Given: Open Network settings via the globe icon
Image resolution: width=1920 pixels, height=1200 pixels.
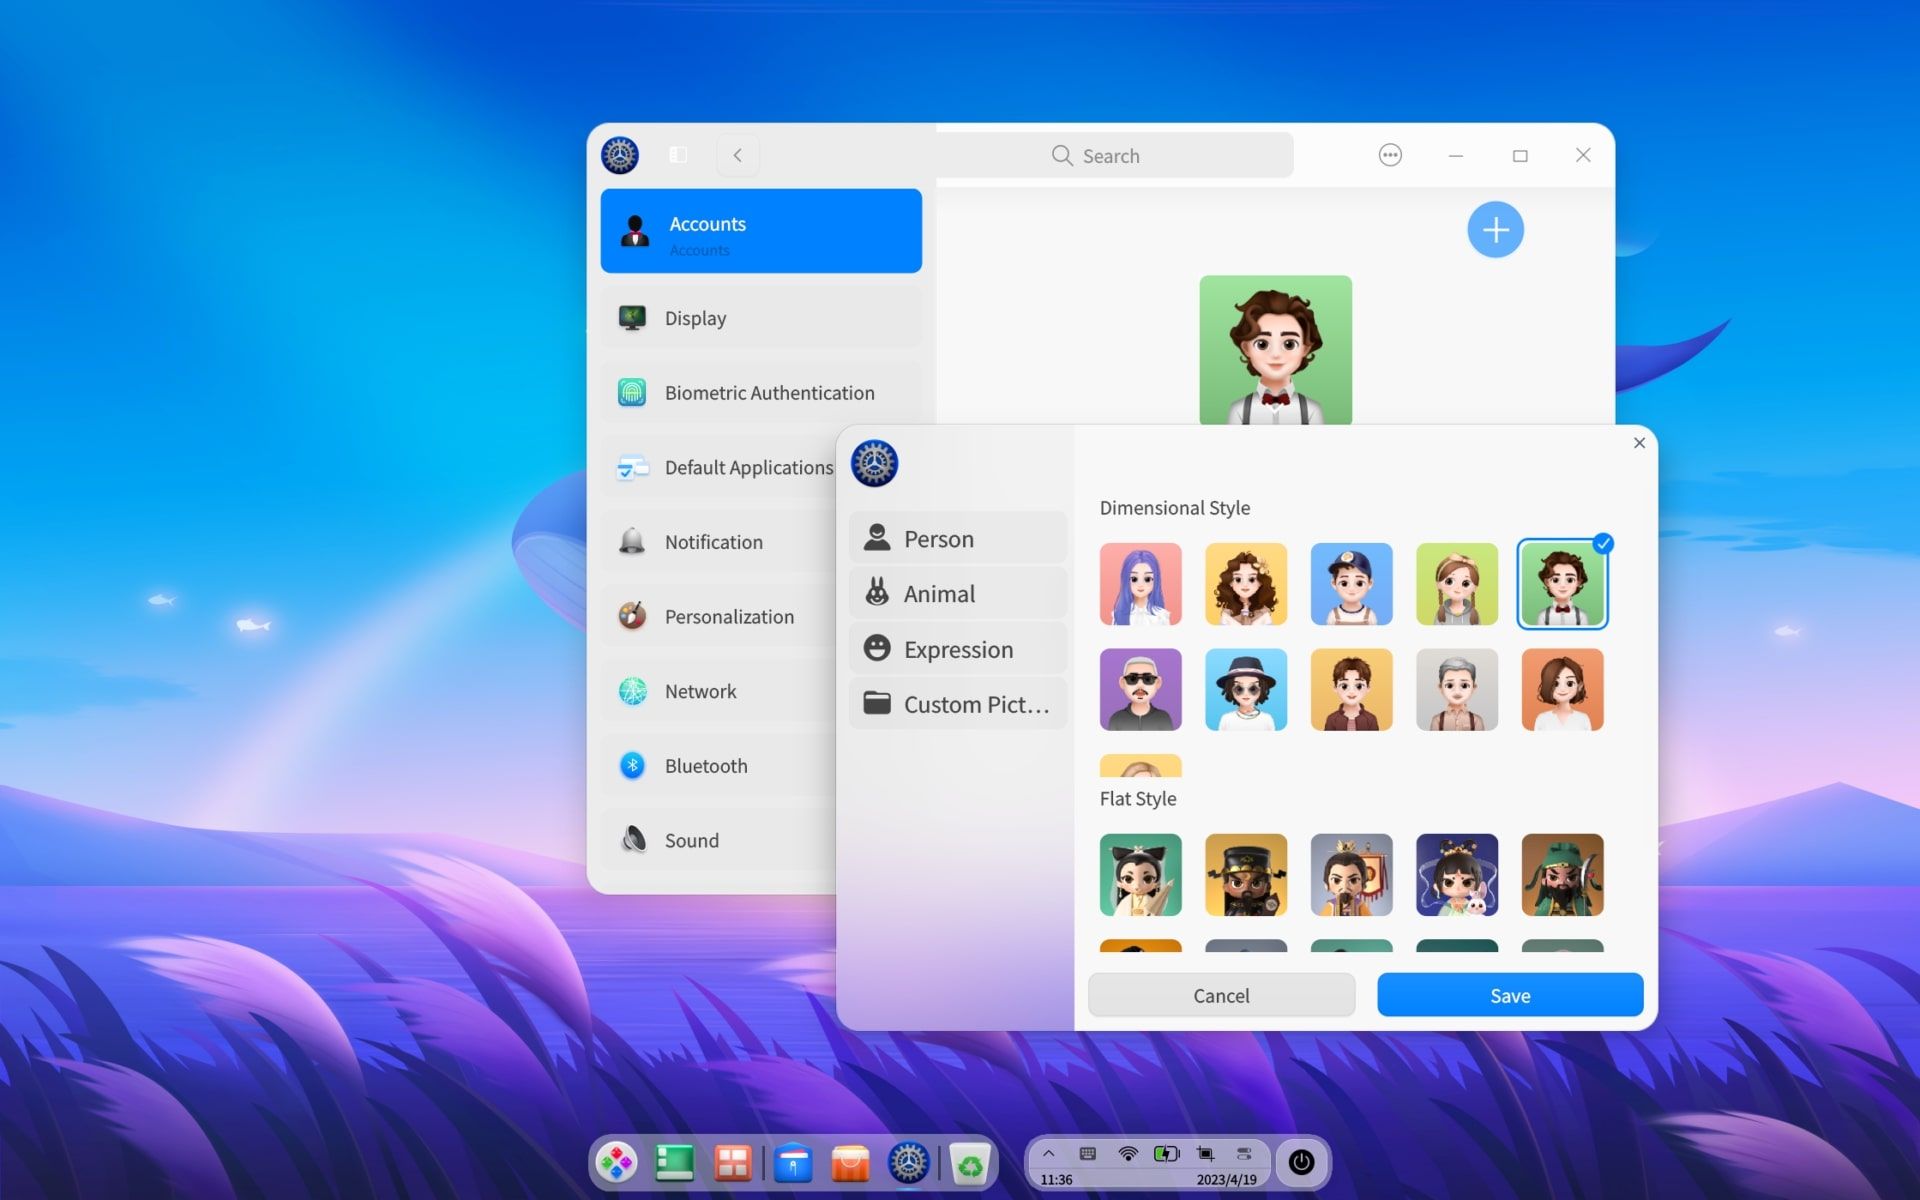Looking at the screenshot, I should point(633,690).
